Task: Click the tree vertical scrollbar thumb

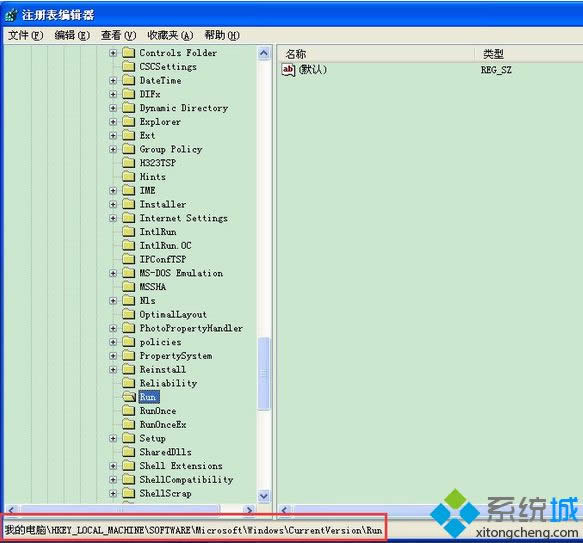Action: [264, 373]
